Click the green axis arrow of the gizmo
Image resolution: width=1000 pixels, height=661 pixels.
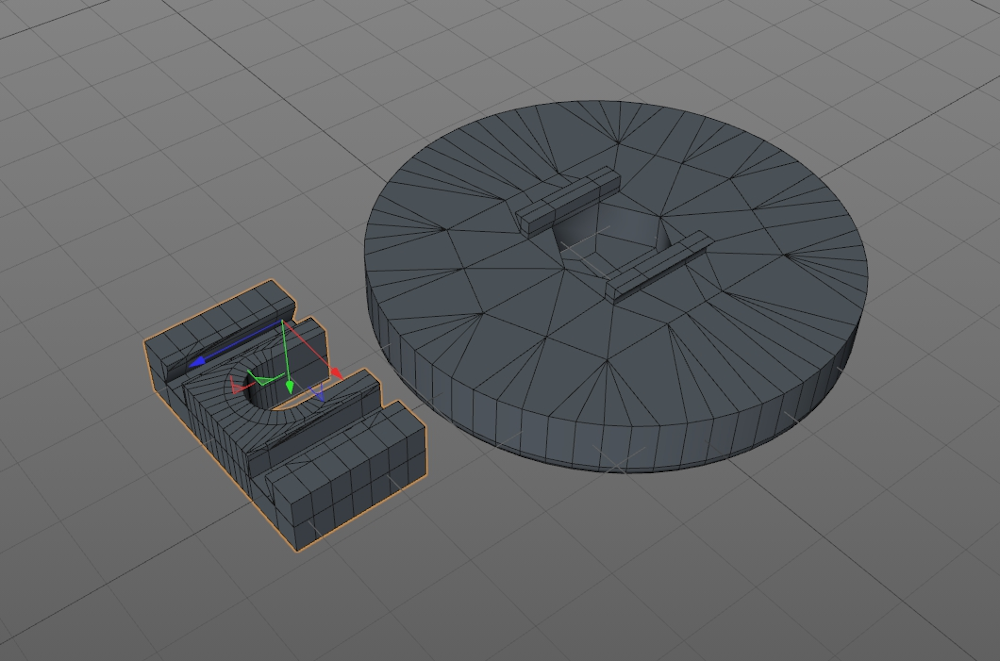click(x=290, y=387)
